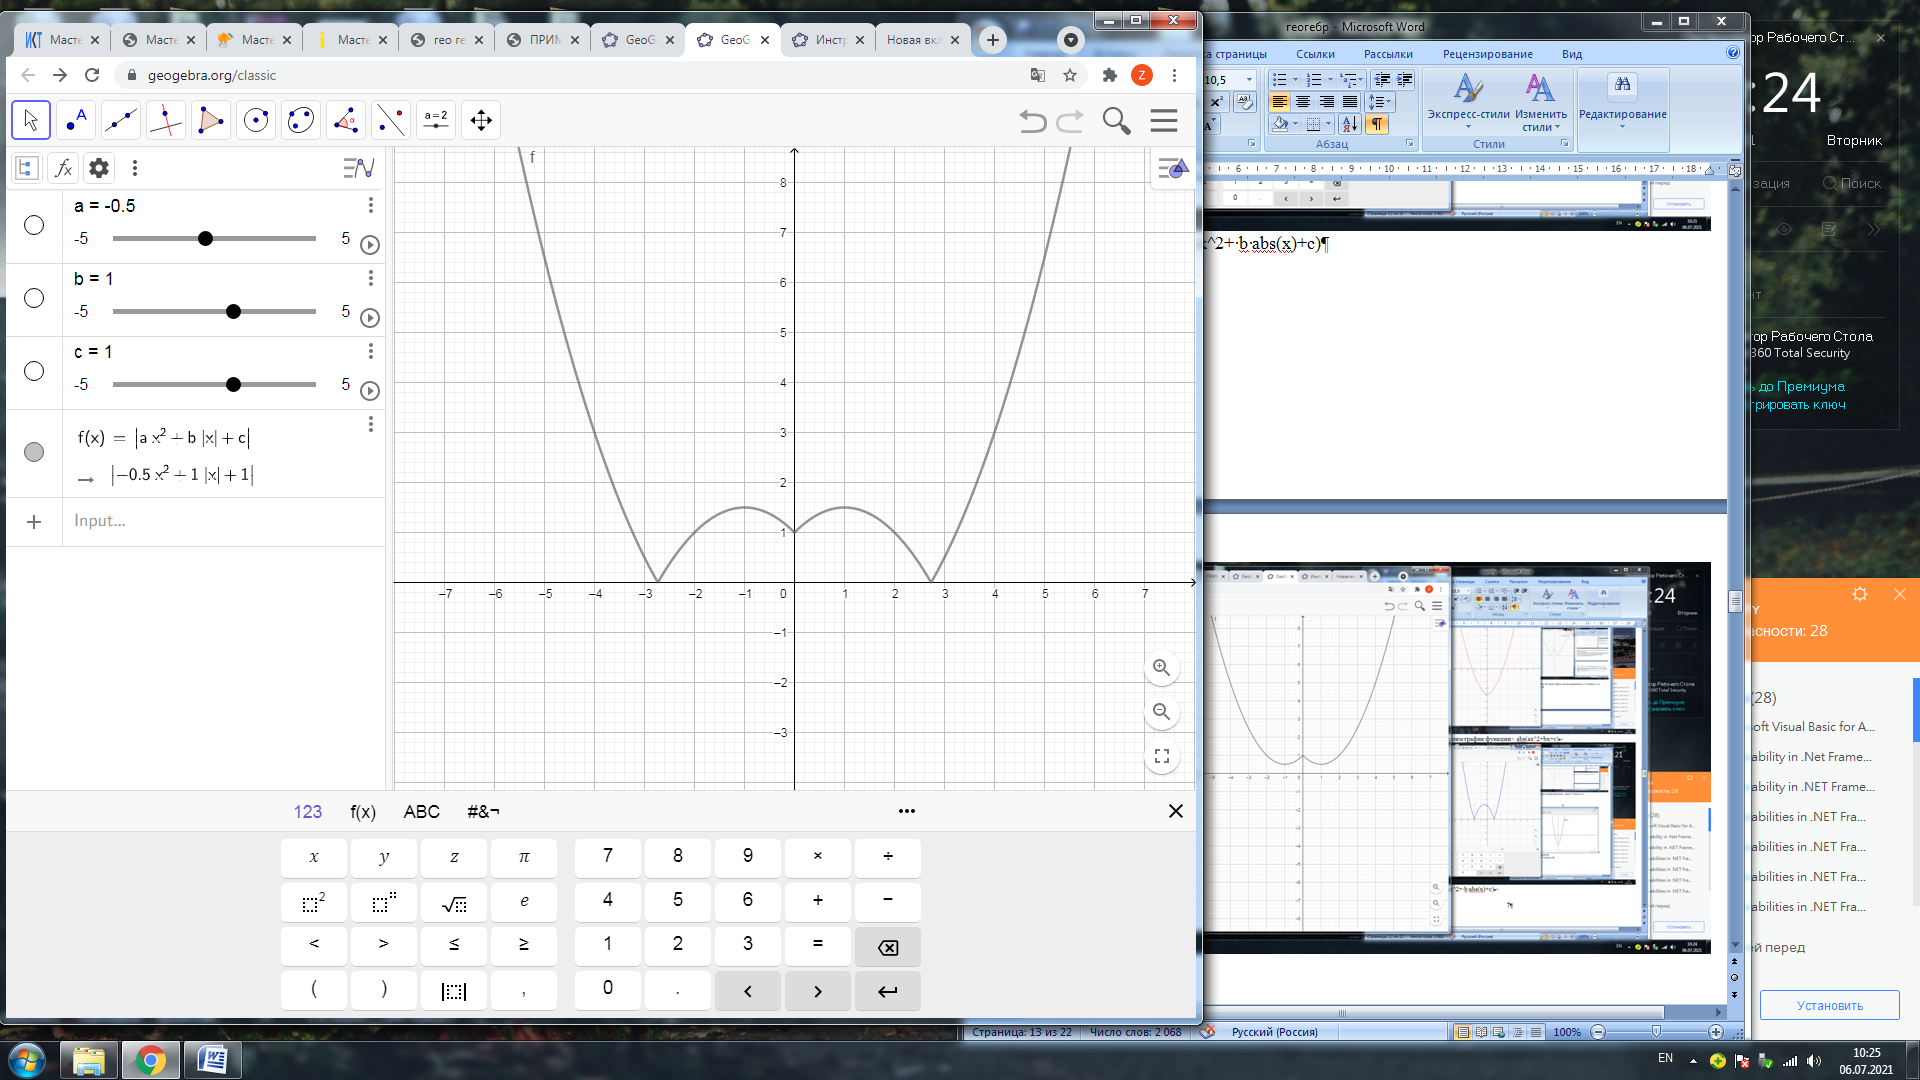Start animation of slider a

pyautogui.click(x=369, y=245)
